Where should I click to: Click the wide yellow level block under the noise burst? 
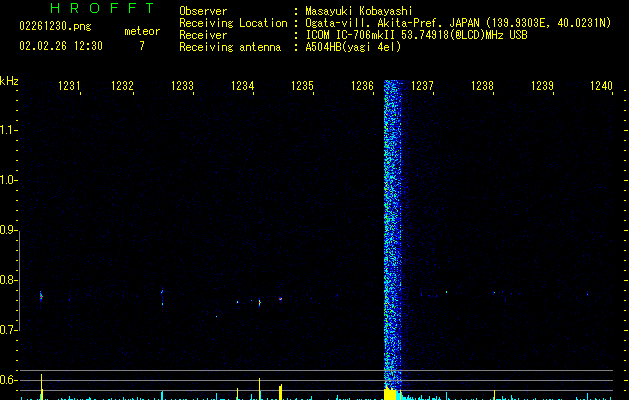coord(390,394)
